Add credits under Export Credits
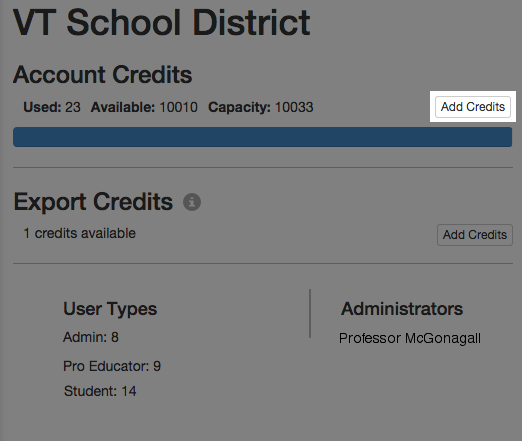The width and height of the screenshot is (522, 441). pyautogui.click(x=475, y=235)
